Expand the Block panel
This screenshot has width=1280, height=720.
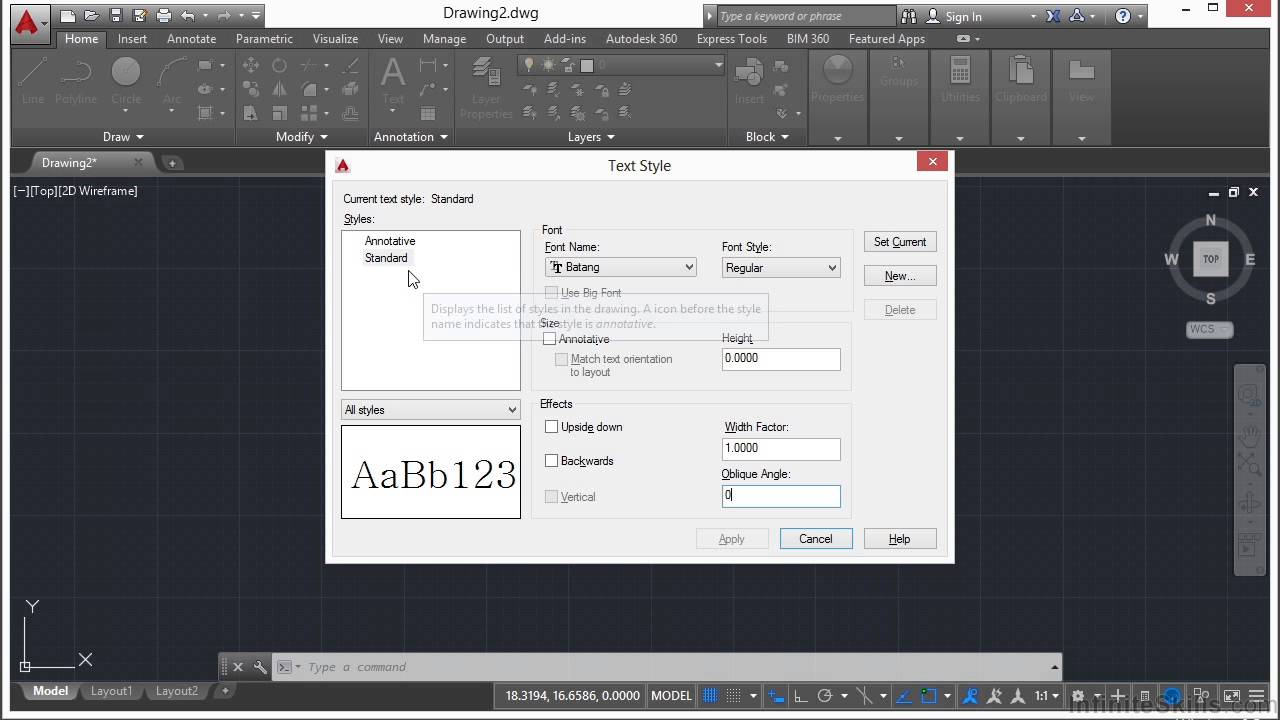pos(767,137)
